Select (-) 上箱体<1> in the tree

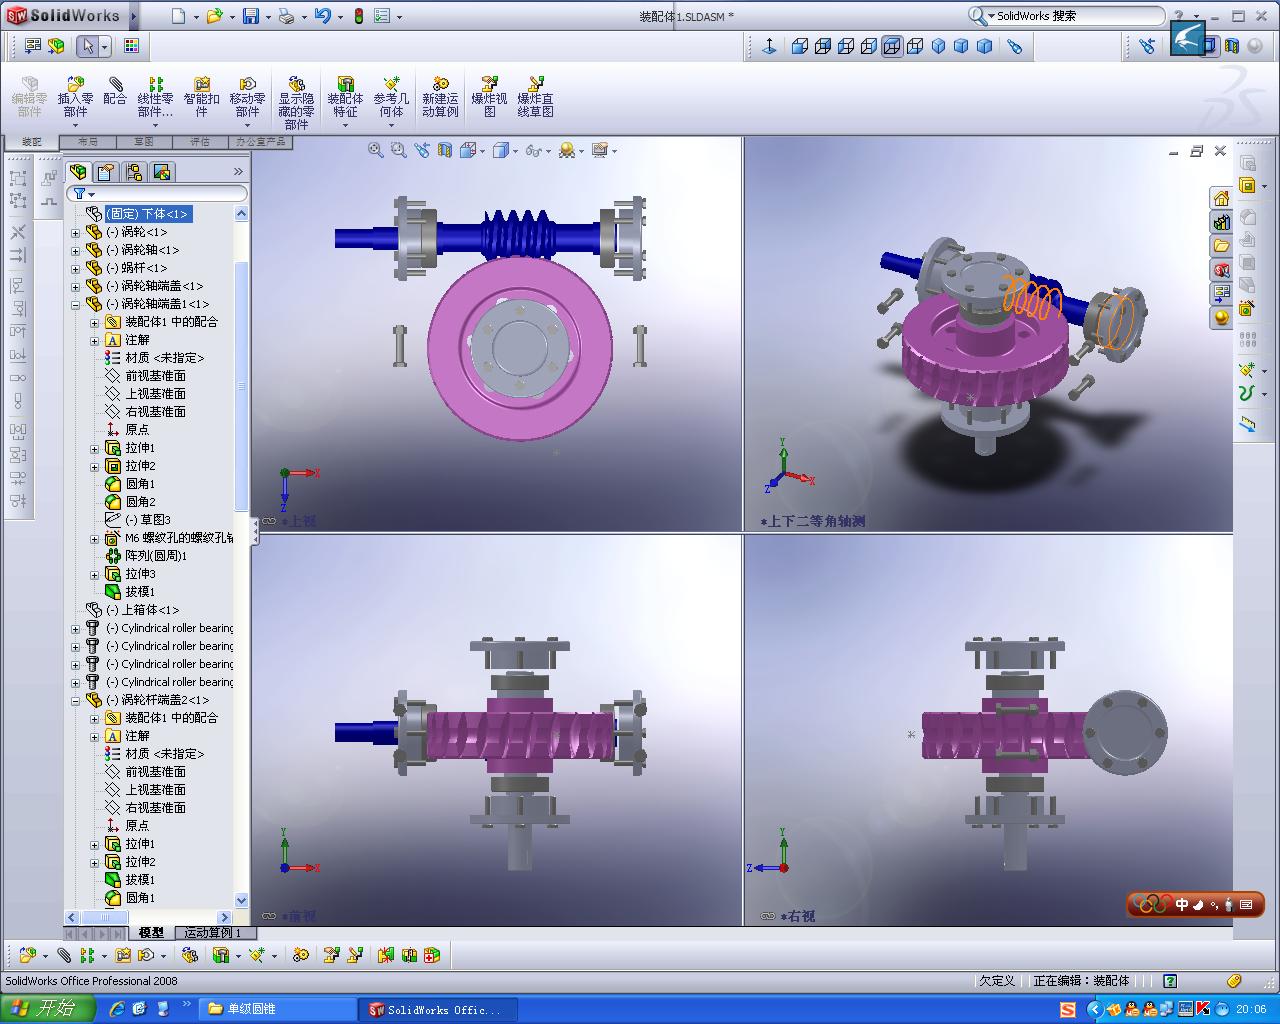pyautogui.click(x=142, y=610)
